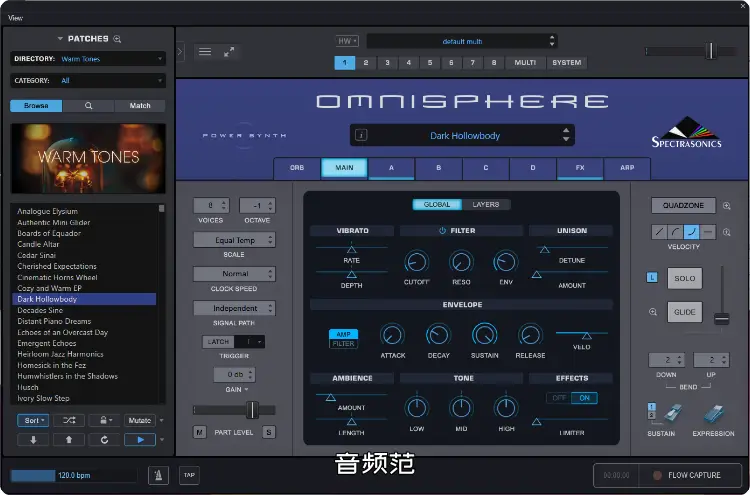Viewport: 750px width, 495px height.
Task: Switch to layer A tab
Action: pyautogui.click(x=391, y=168)
